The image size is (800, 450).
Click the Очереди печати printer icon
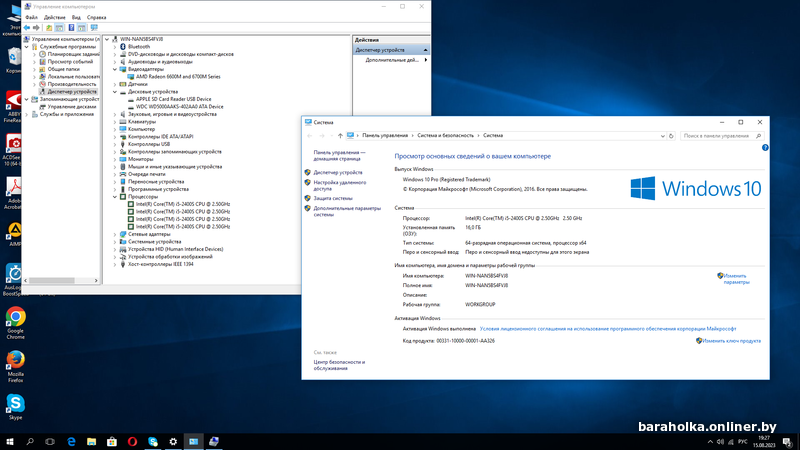[x=123, y=174]
